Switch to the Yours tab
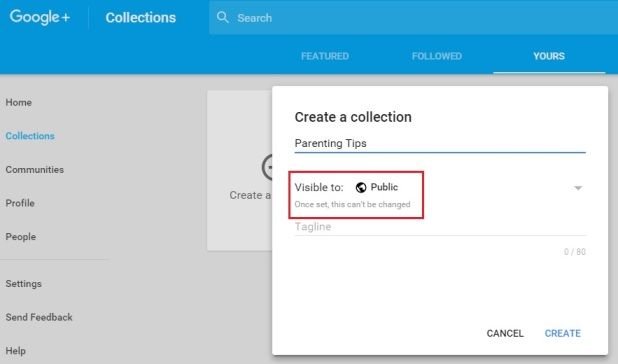The width and height of the screenshot is (618, 364). (x=549, y=56)
